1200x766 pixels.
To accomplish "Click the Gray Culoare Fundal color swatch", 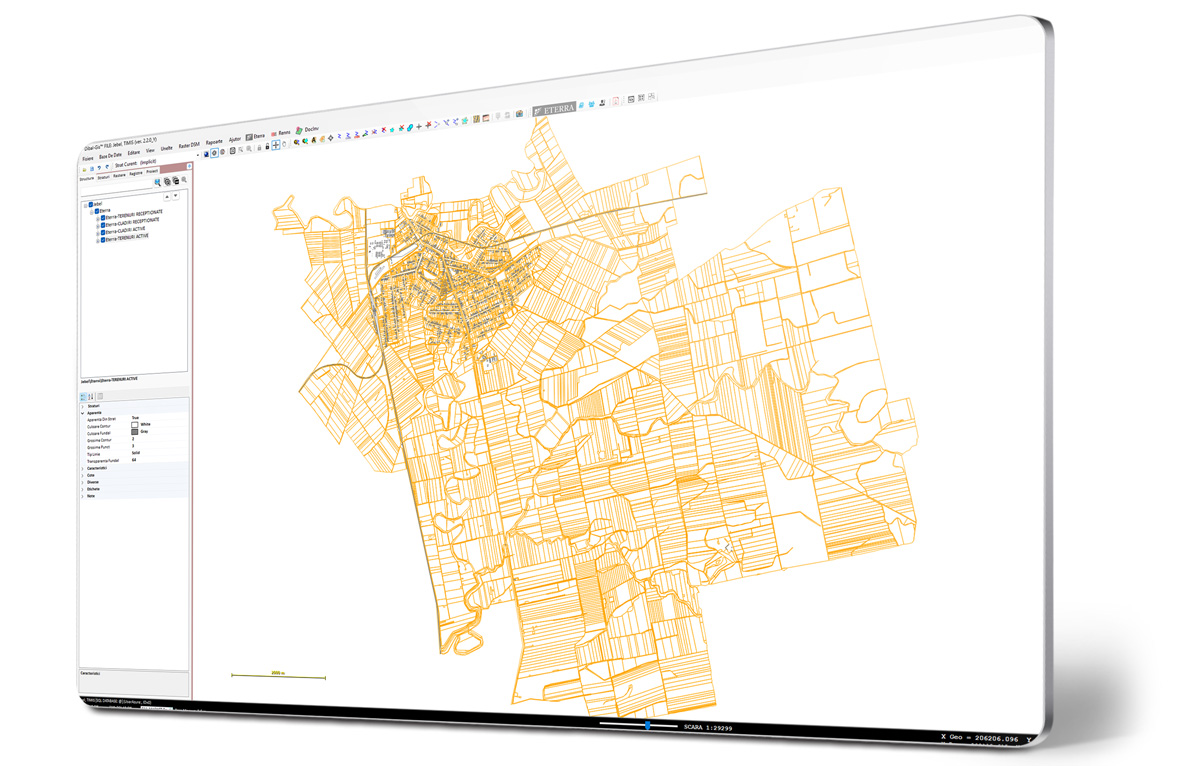I will pos(134,432).
